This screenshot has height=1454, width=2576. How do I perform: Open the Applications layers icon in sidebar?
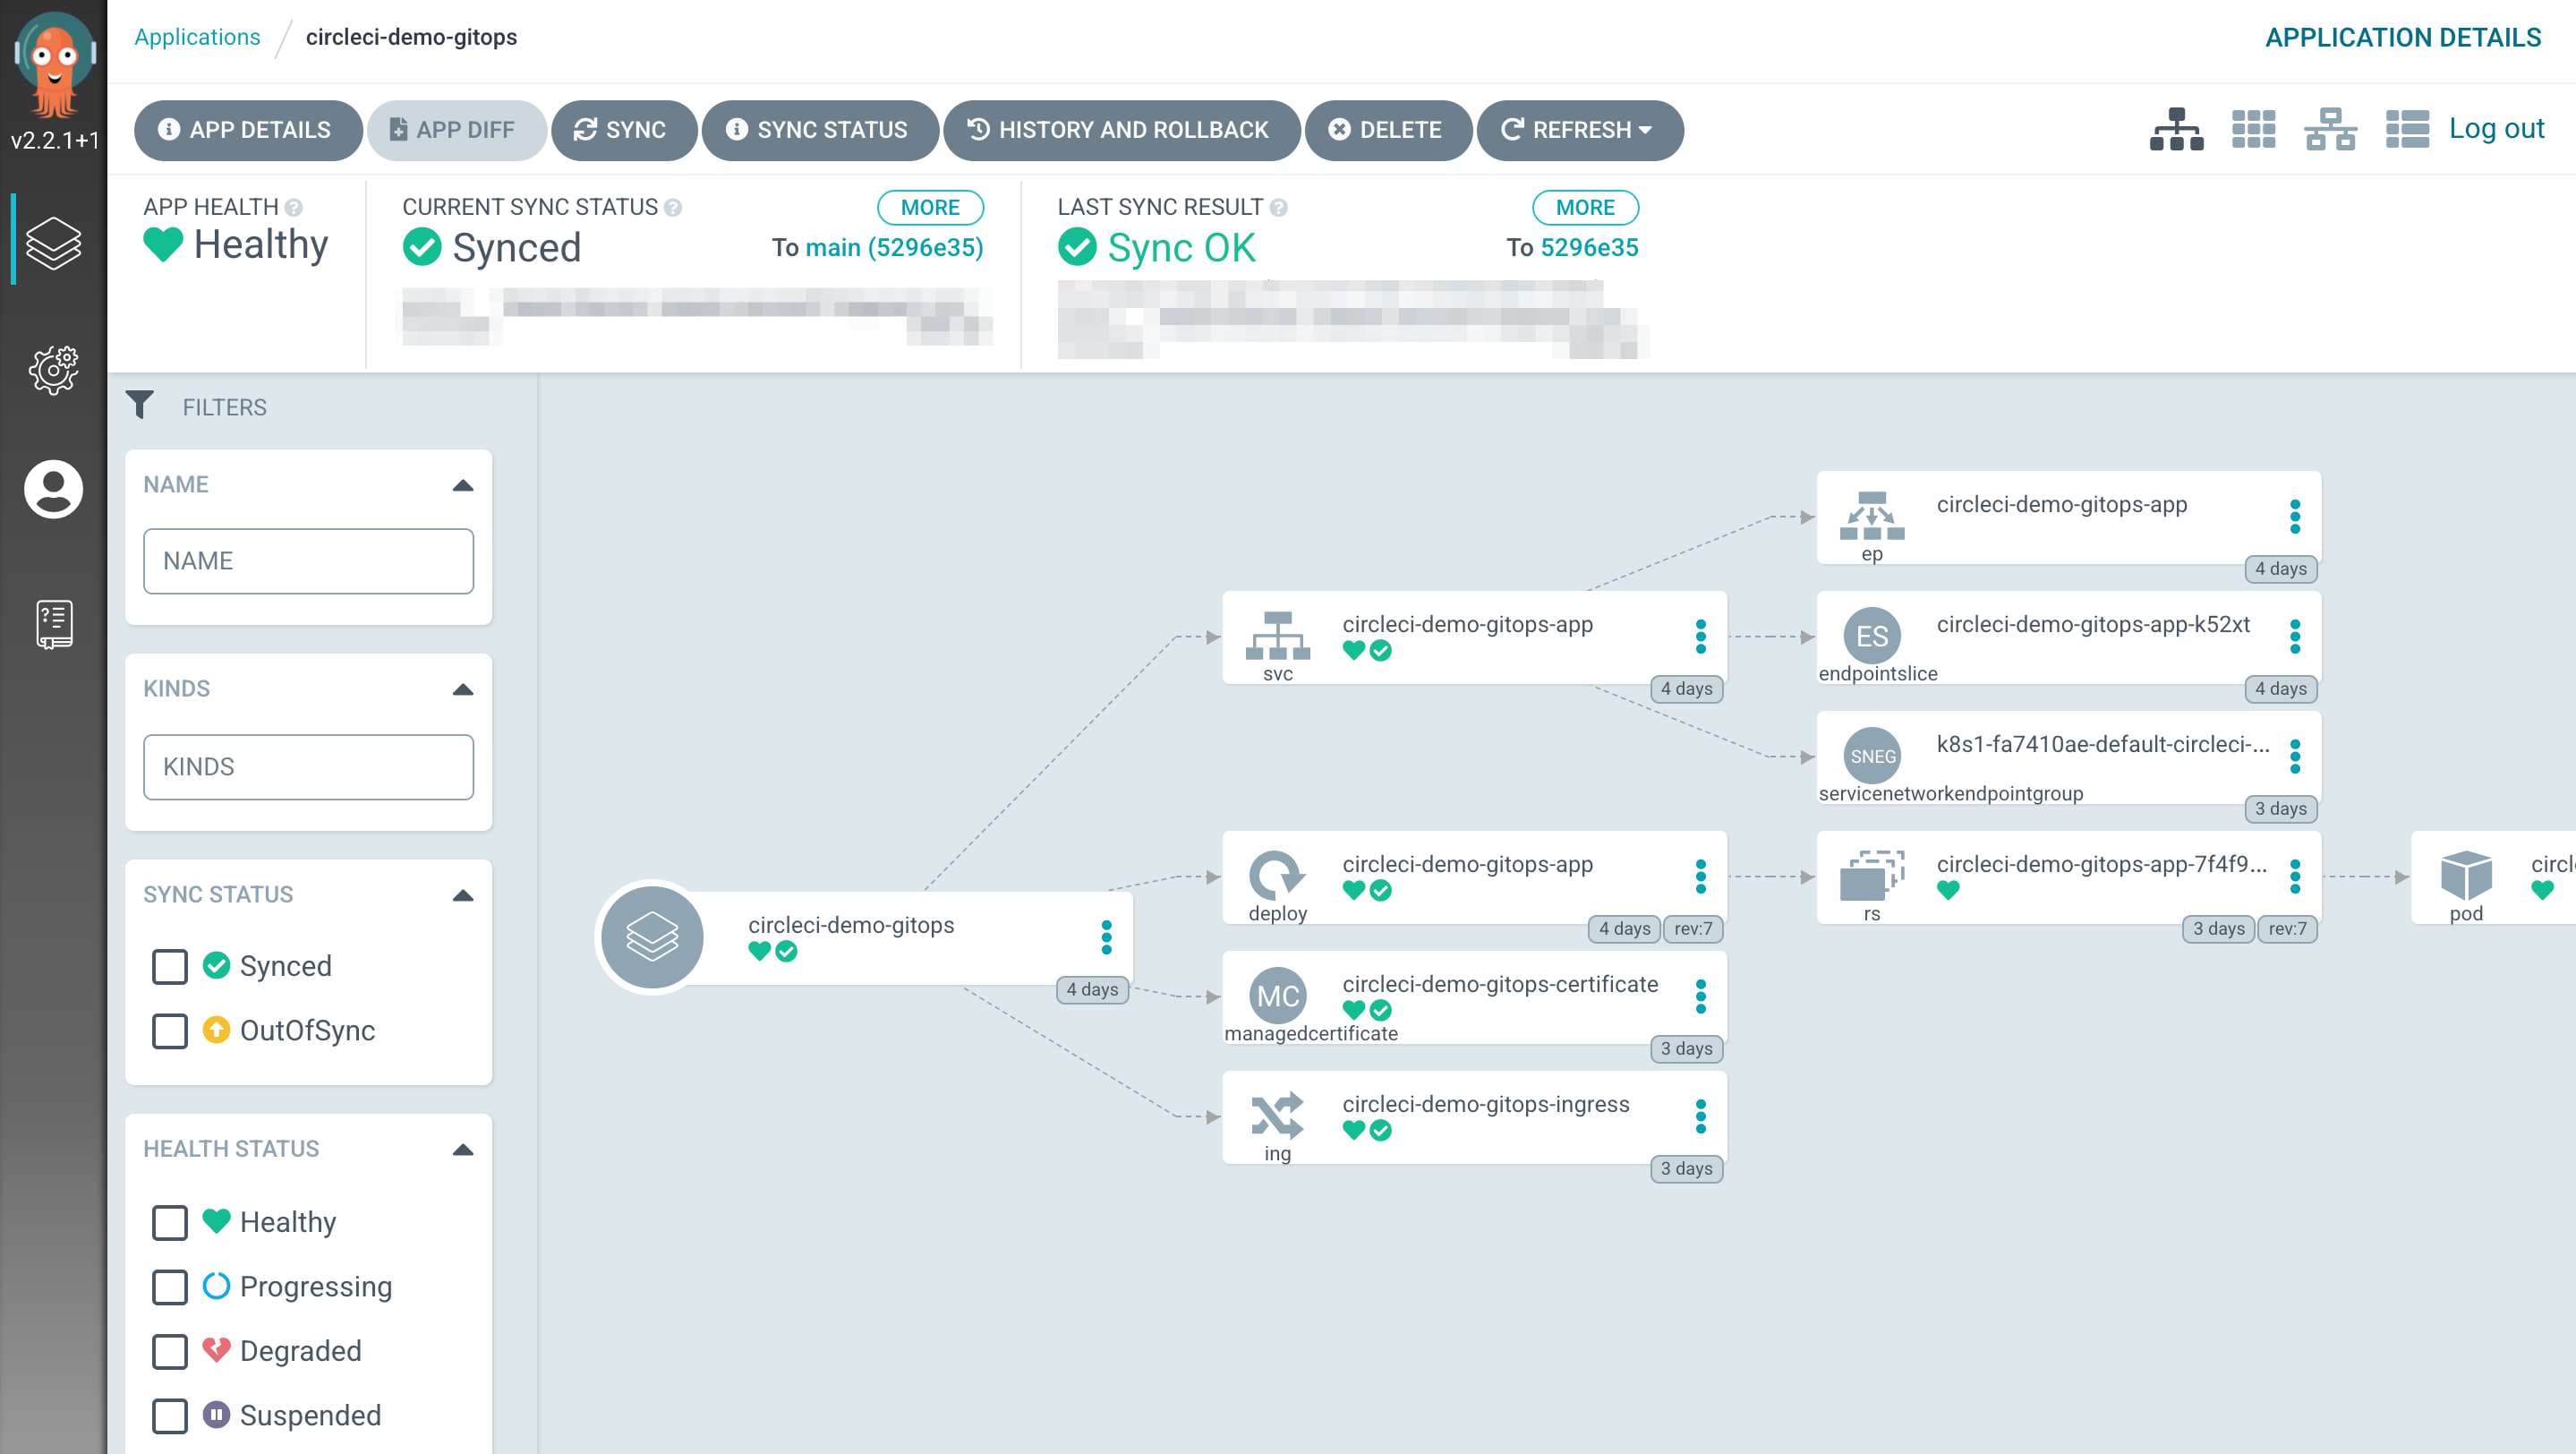pos(53,242)
